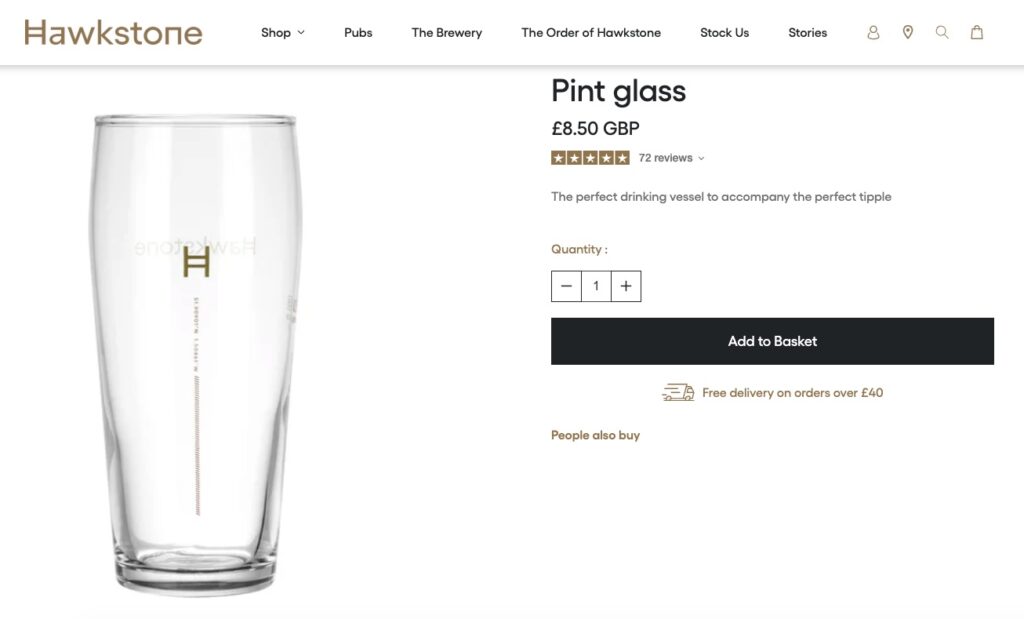Screen dimensions: 1024x619
Task: Click the quantity input field
Action: click(x=596, y=285)
